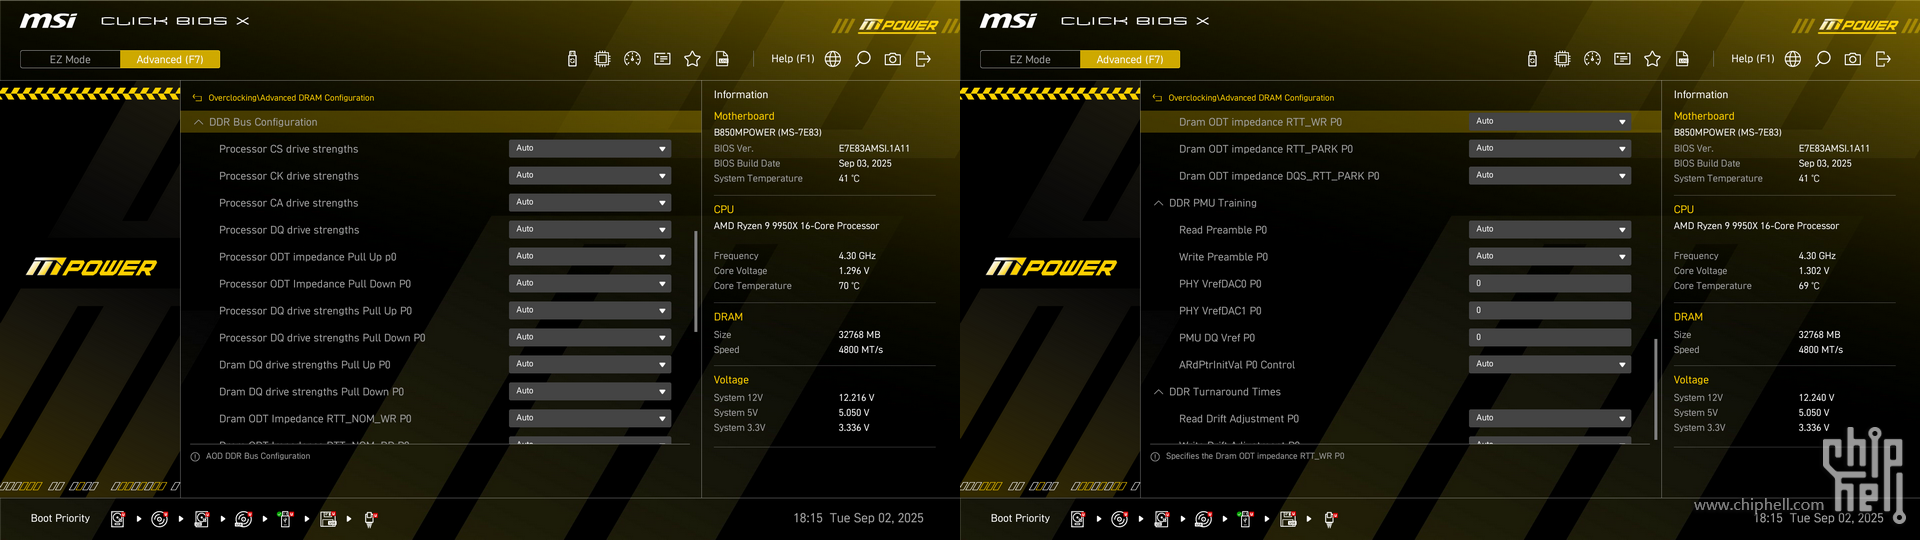1920x540 pixels.
Task: Open Dram ODT Impedance RTT_NOM_WR P0 dropdown
Action: [590, 419]
